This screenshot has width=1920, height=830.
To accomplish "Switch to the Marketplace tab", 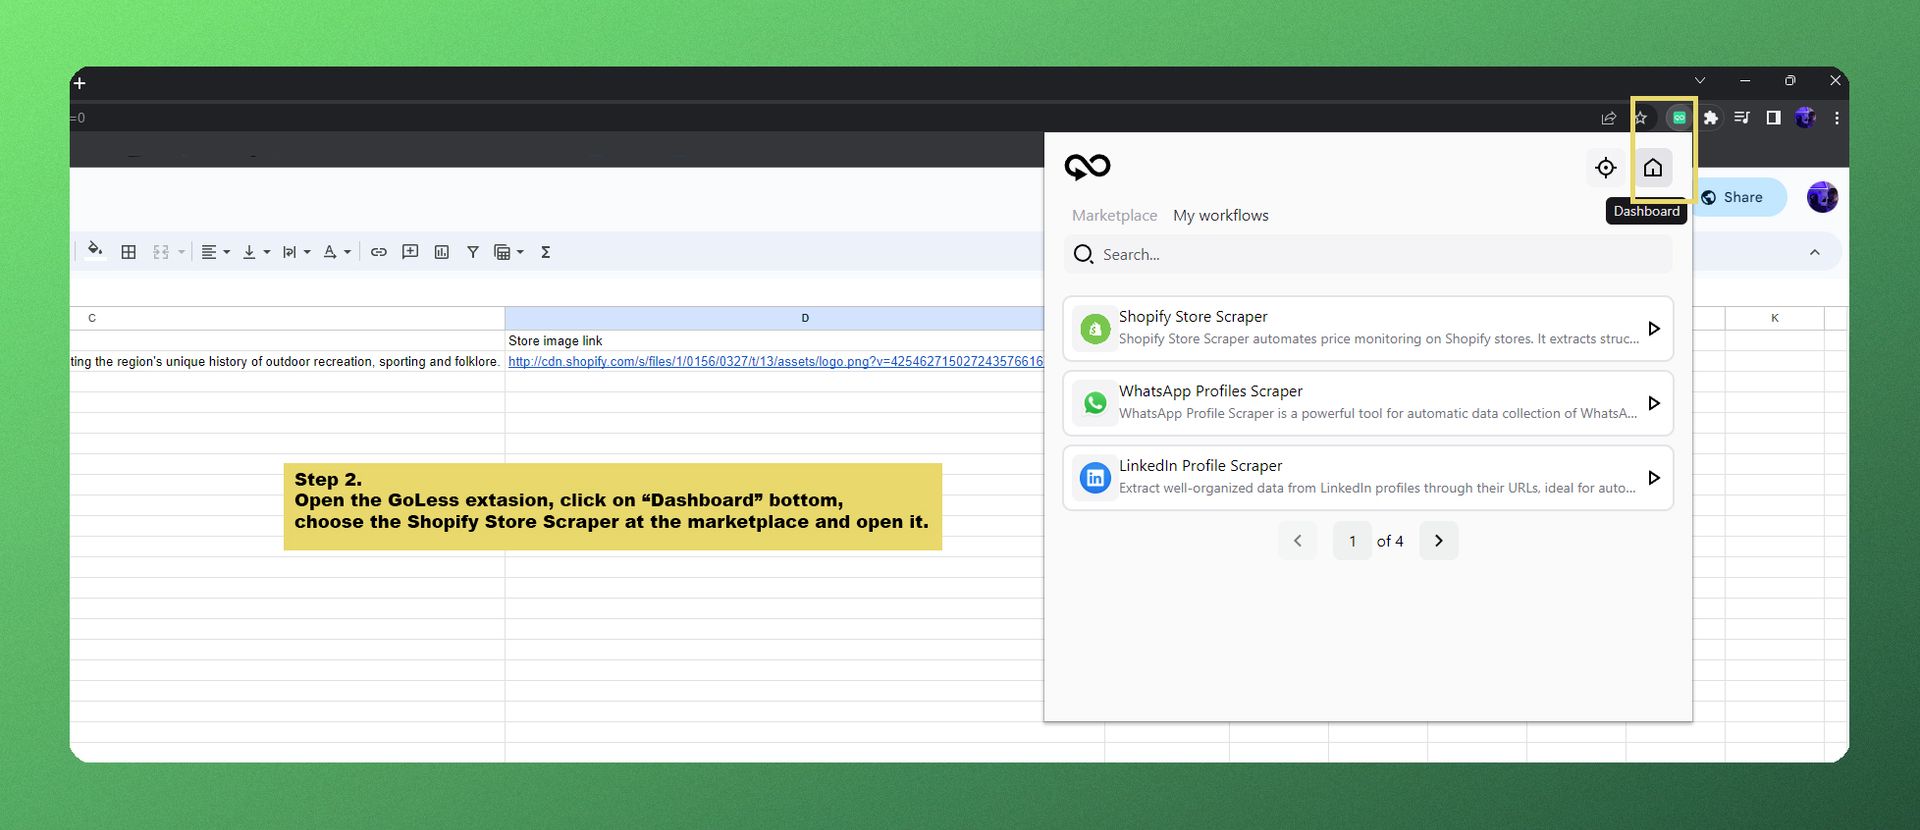I will (x=1114, y=215).
